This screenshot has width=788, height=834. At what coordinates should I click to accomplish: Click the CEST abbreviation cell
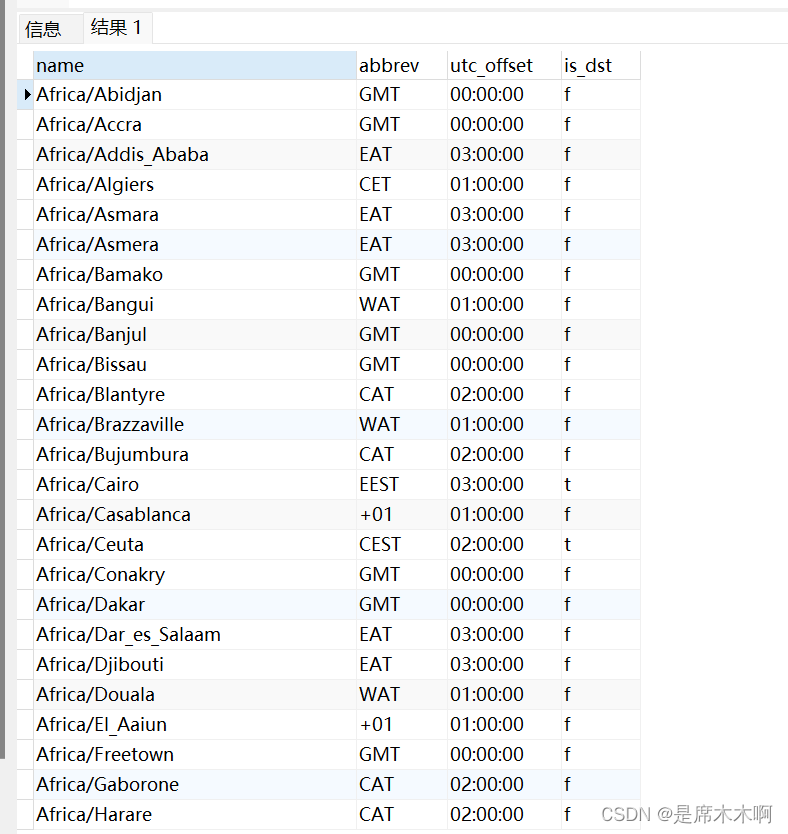(x=401, y=545)
